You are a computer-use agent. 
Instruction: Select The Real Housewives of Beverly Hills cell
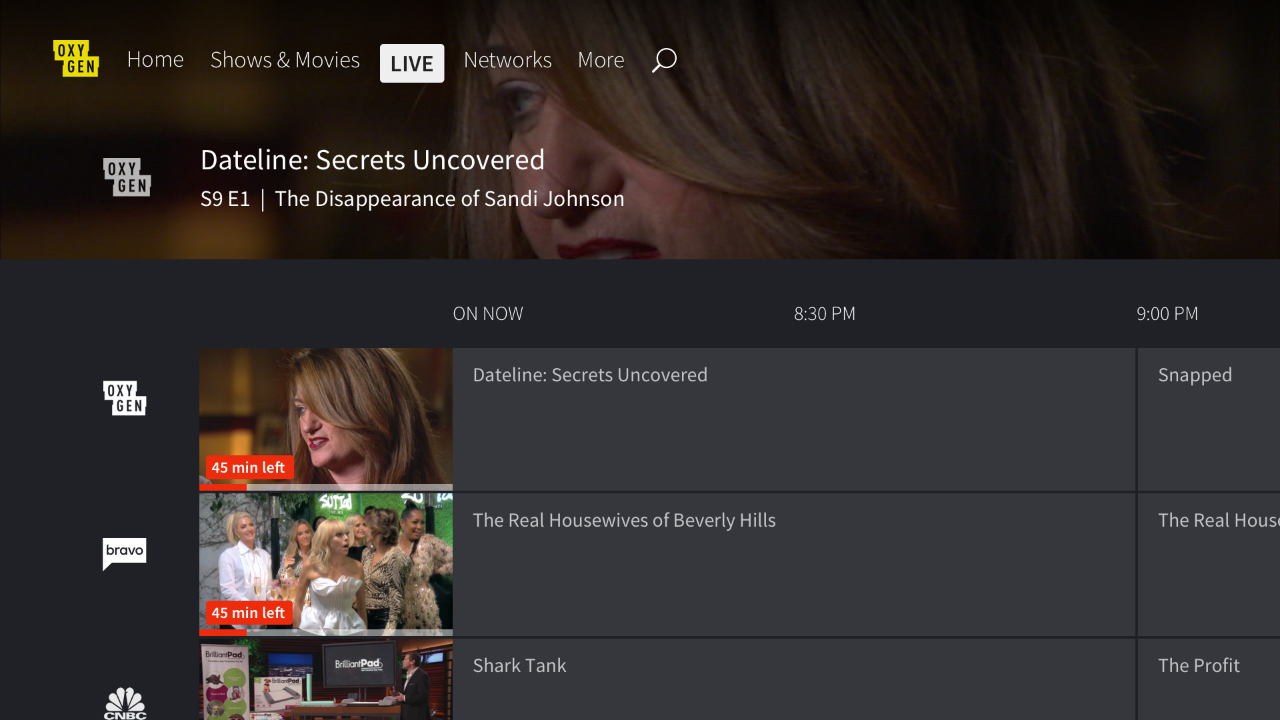[794, 564]
